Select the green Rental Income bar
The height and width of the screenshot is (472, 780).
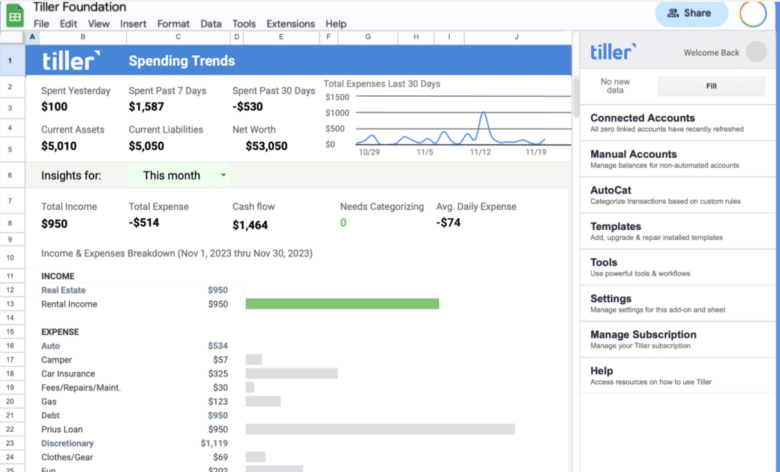342,304
